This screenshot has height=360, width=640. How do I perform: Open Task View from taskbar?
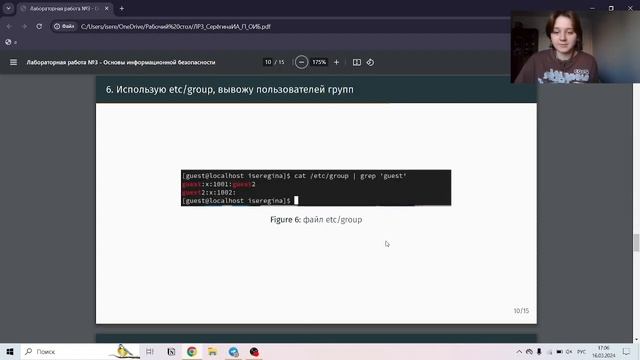coord(150,351)
